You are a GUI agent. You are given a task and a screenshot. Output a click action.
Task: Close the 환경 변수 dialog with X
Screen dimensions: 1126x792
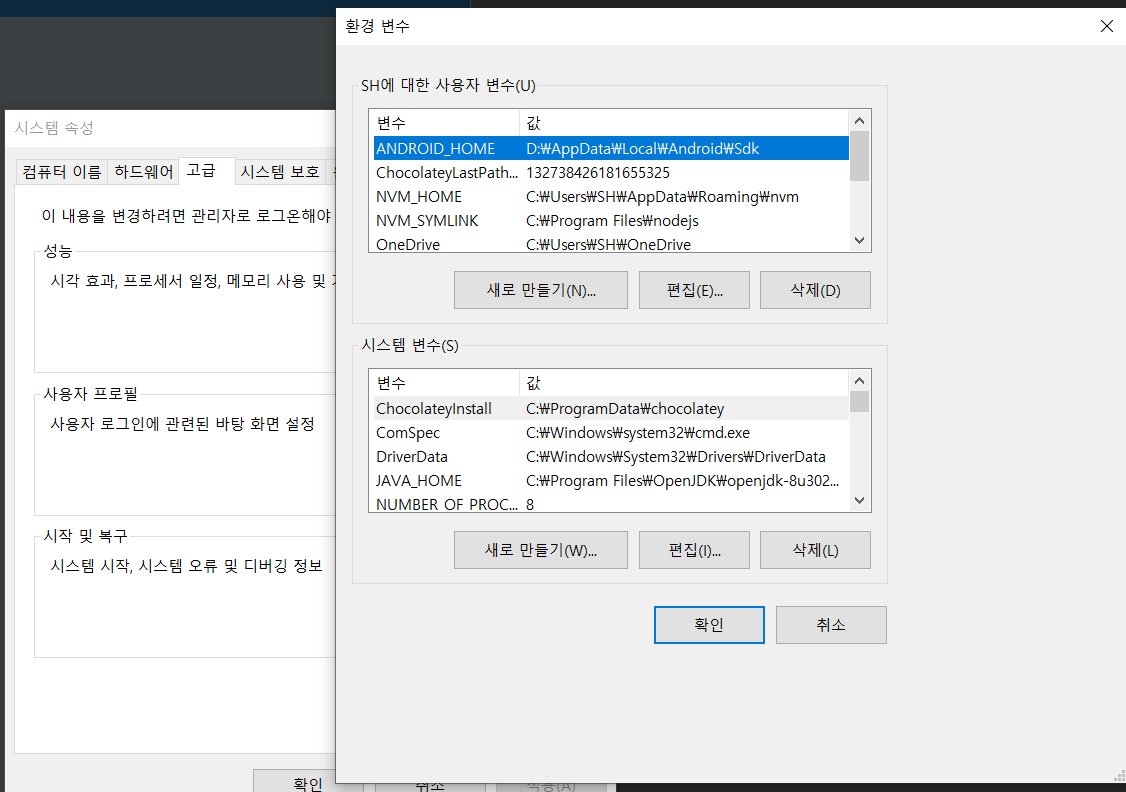(1106, 27)
